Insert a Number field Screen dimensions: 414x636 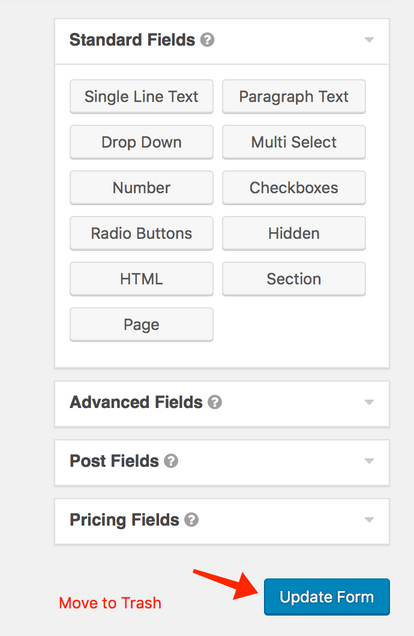coord(142,188)
